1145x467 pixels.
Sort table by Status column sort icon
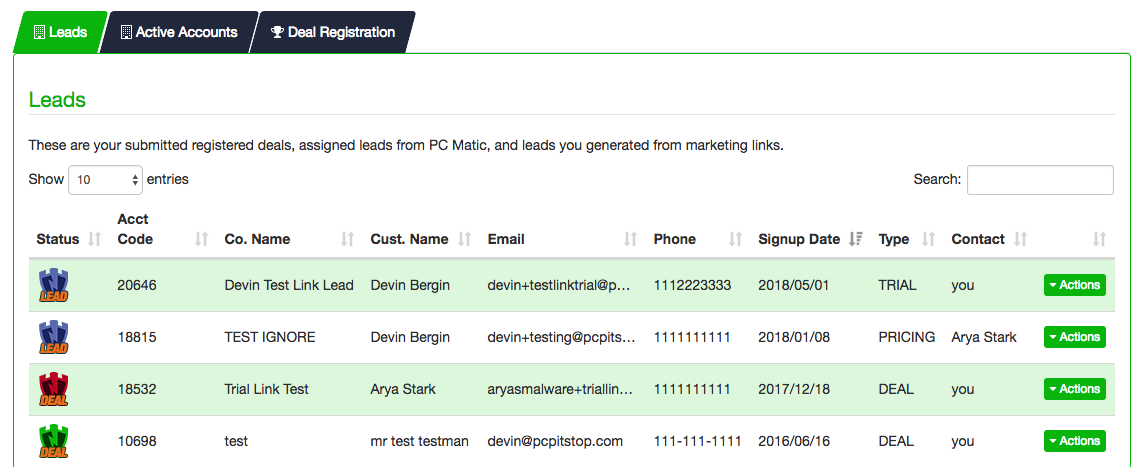pyautogui.click(x=95, y=239)
